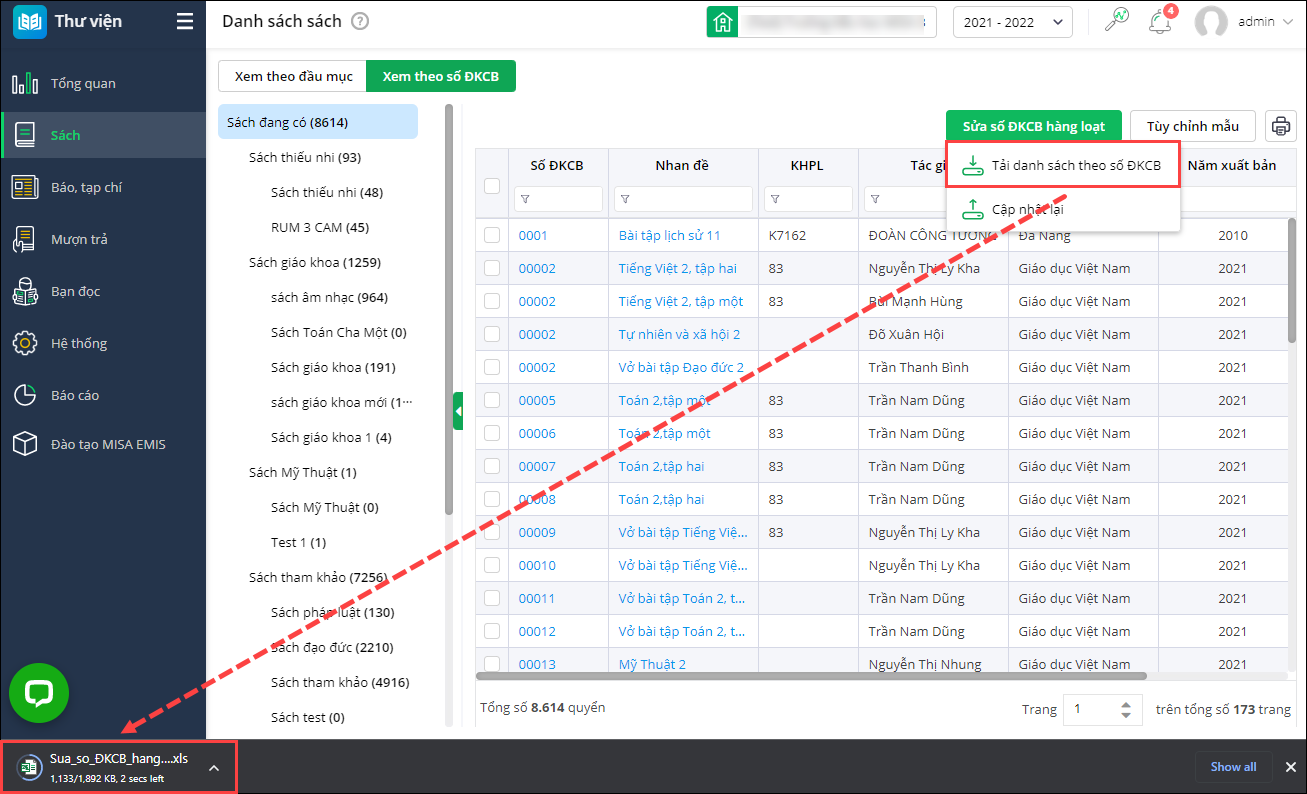
Task: Toggle the select-all checkbox in table header
Action: [x=492, y=185]
